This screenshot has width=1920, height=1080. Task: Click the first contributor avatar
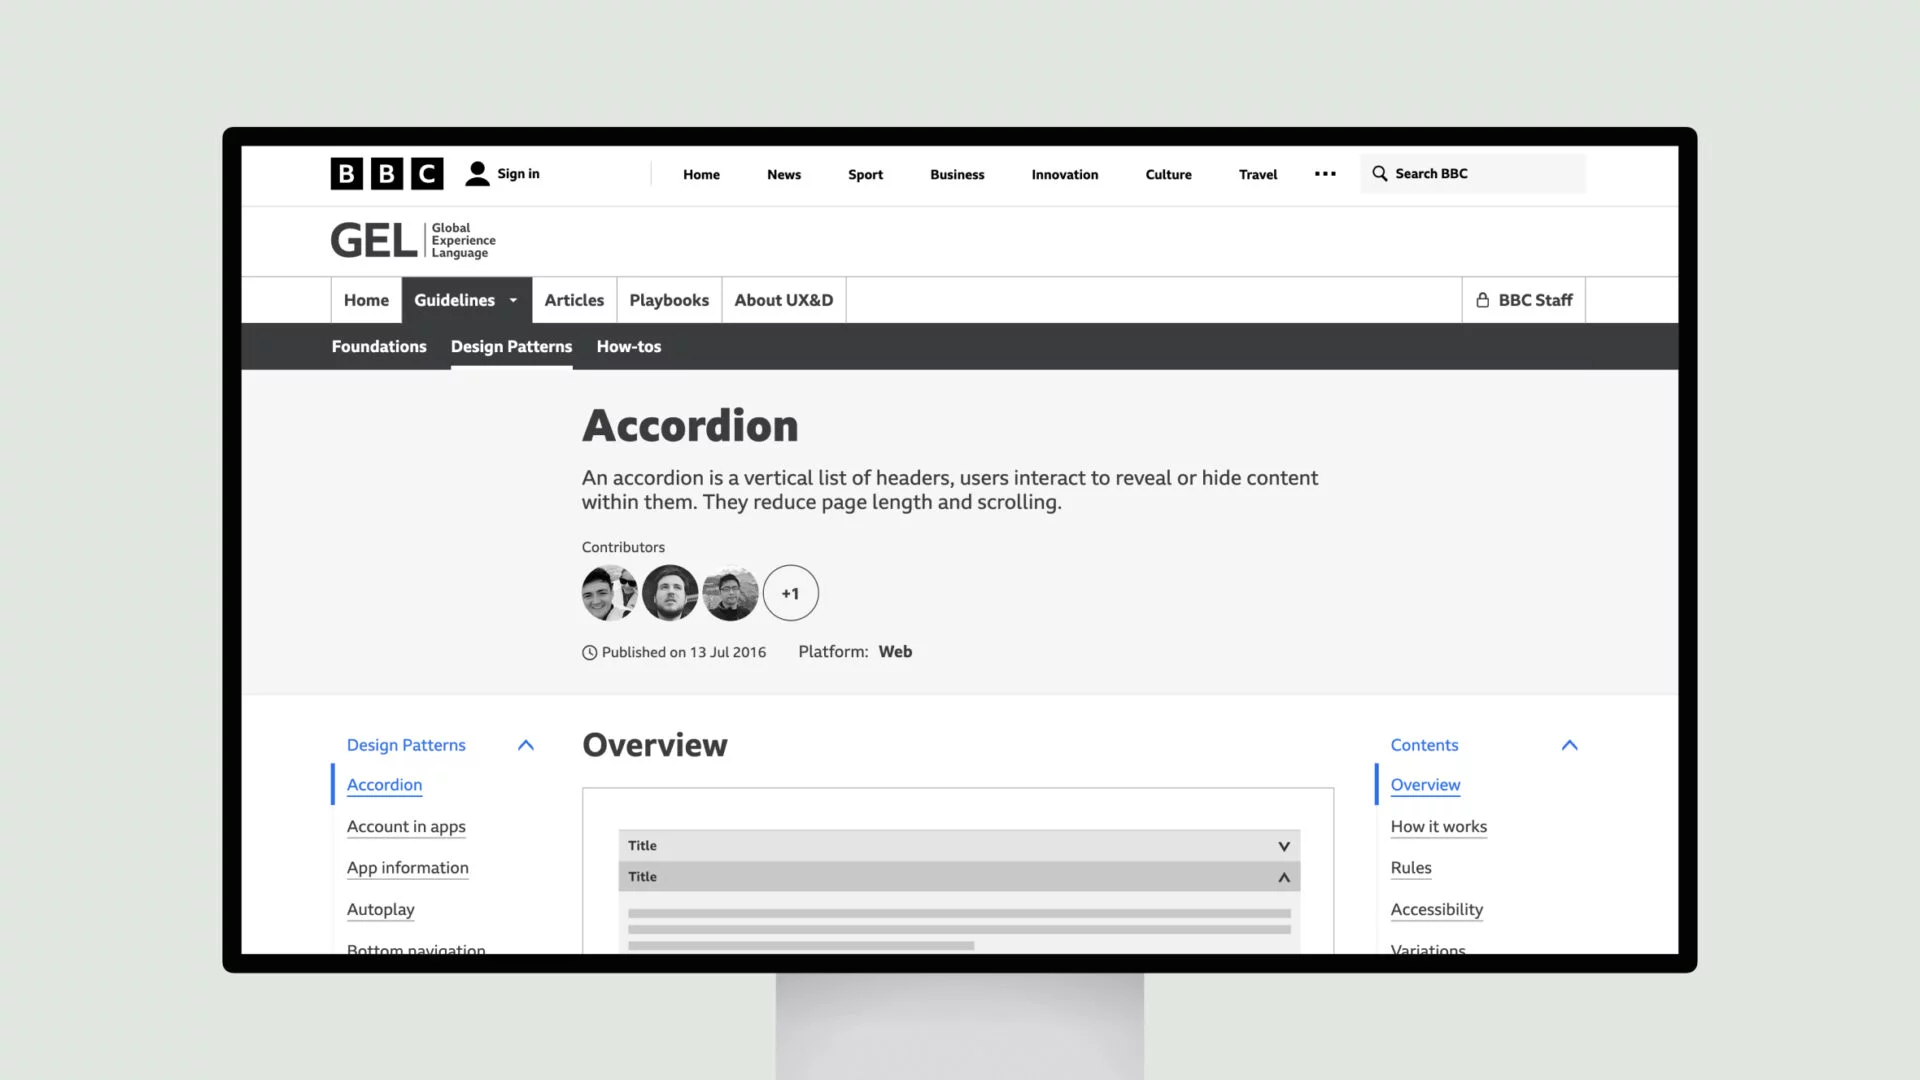[x=609, y=593]
